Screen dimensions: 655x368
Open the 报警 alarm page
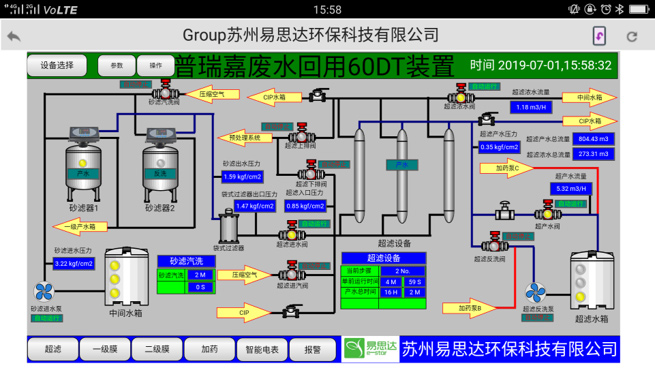click(x=312, y=349)
